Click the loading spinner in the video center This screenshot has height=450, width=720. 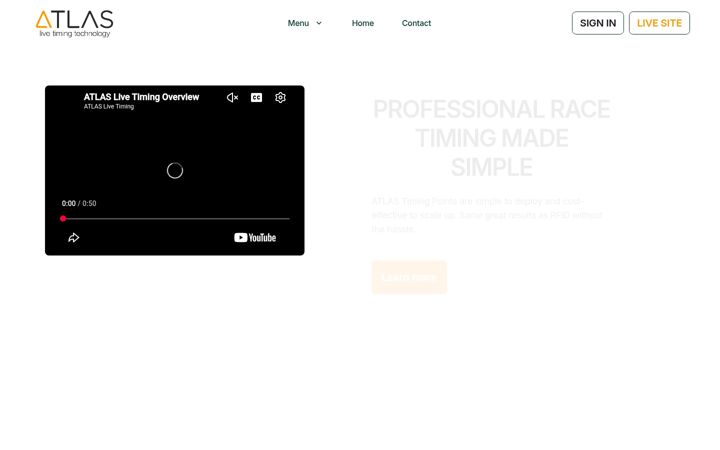click(174, 170)
